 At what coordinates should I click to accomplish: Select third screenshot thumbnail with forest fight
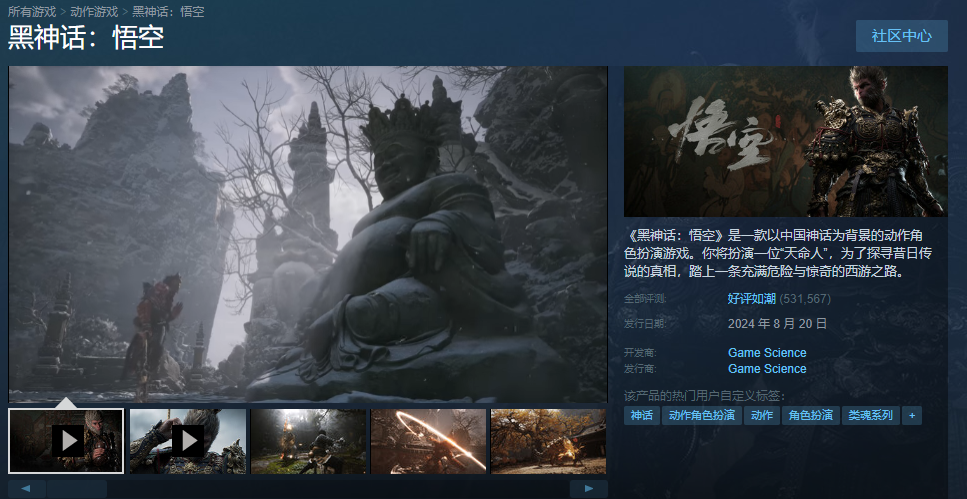click(308, 441)
